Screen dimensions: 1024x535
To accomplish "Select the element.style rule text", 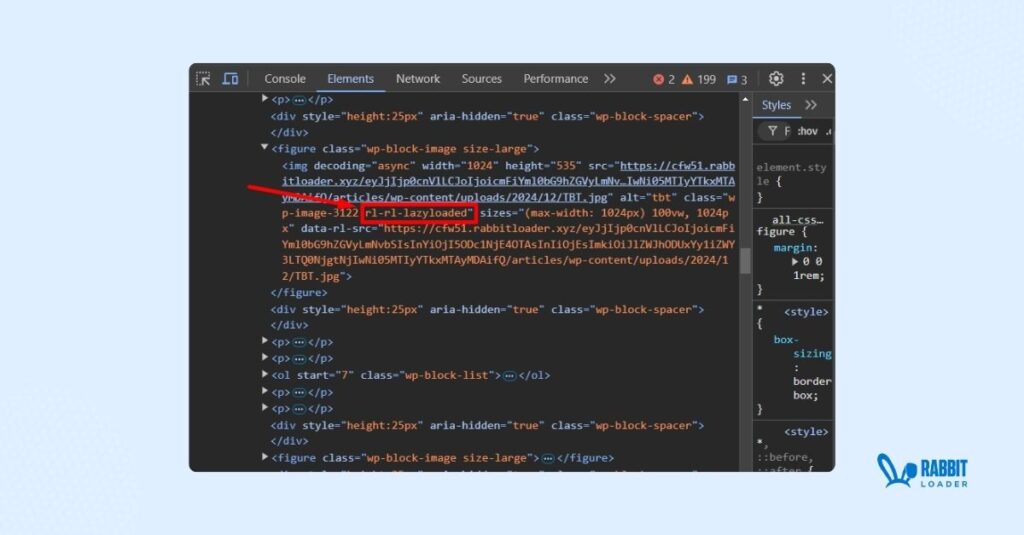I will click(x=791, y=174).
